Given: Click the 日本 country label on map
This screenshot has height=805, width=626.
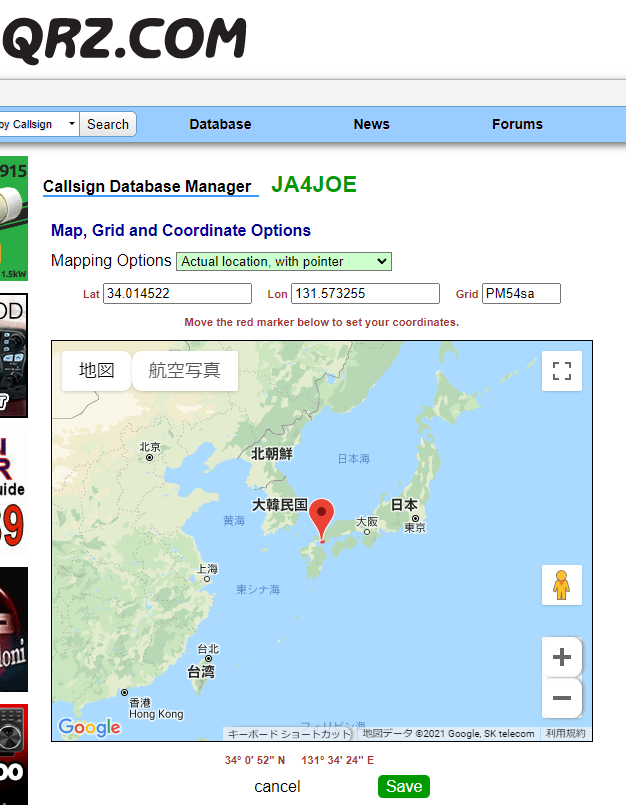Looking at the screenshot, I should pos(404,505).
